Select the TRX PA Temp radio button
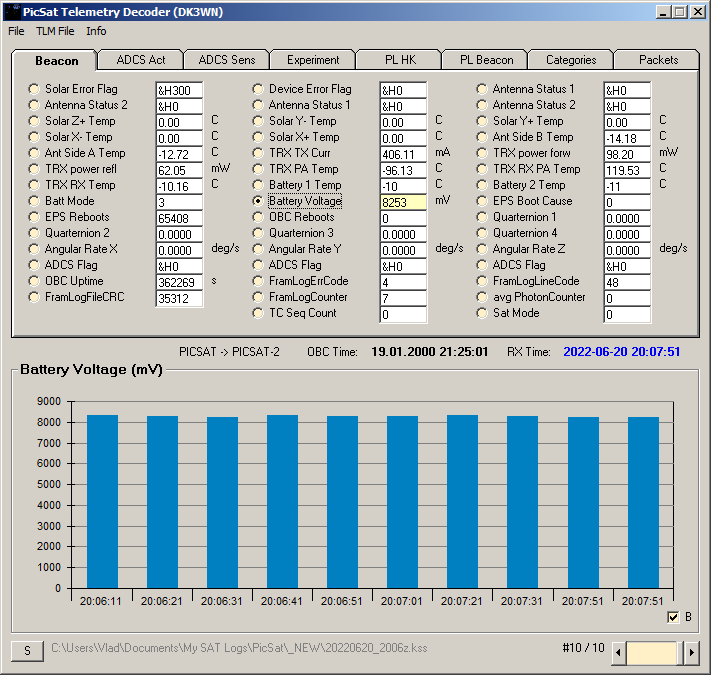 tap(258, 169)
